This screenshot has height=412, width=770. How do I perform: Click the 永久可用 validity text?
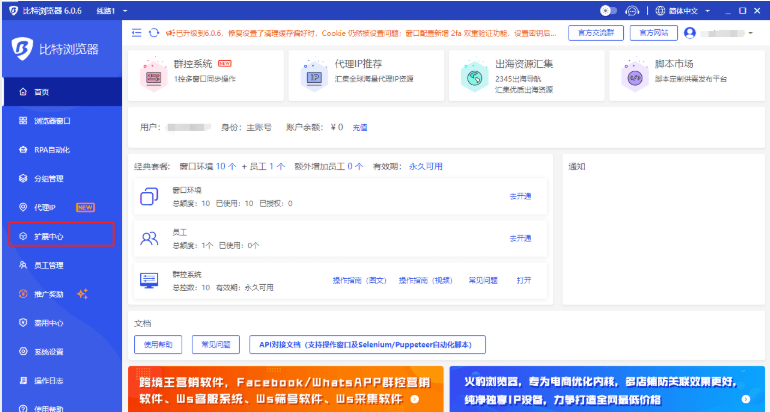425,166
